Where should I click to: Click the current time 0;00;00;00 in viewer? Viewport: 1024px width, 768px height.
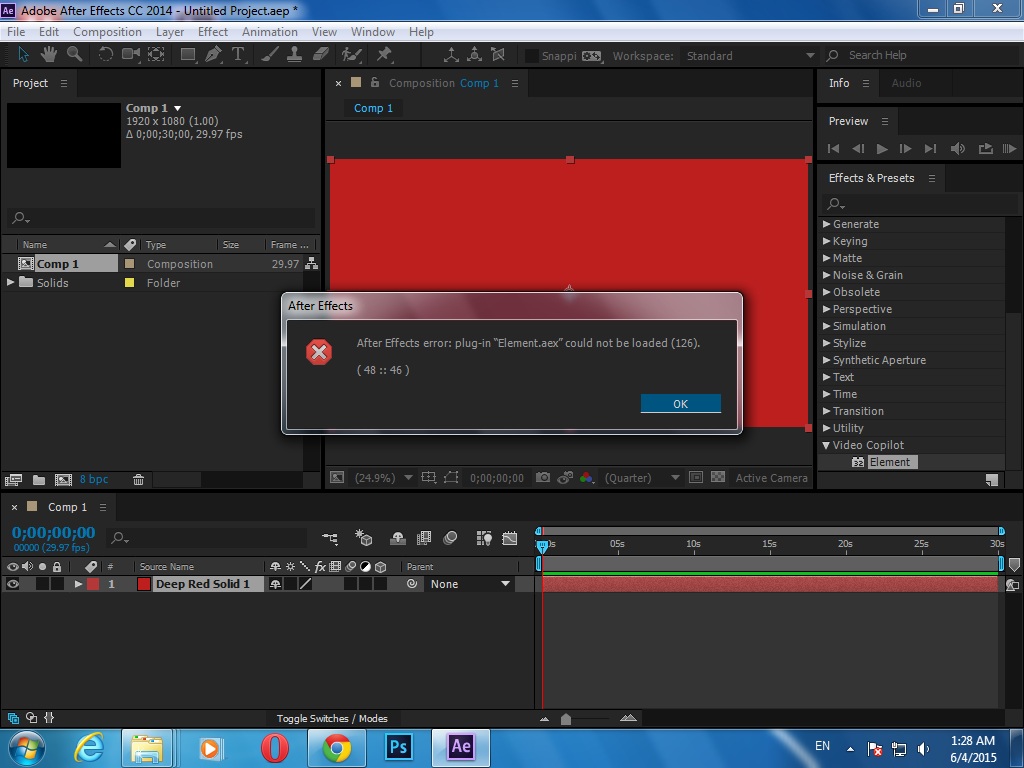(496, 478)
